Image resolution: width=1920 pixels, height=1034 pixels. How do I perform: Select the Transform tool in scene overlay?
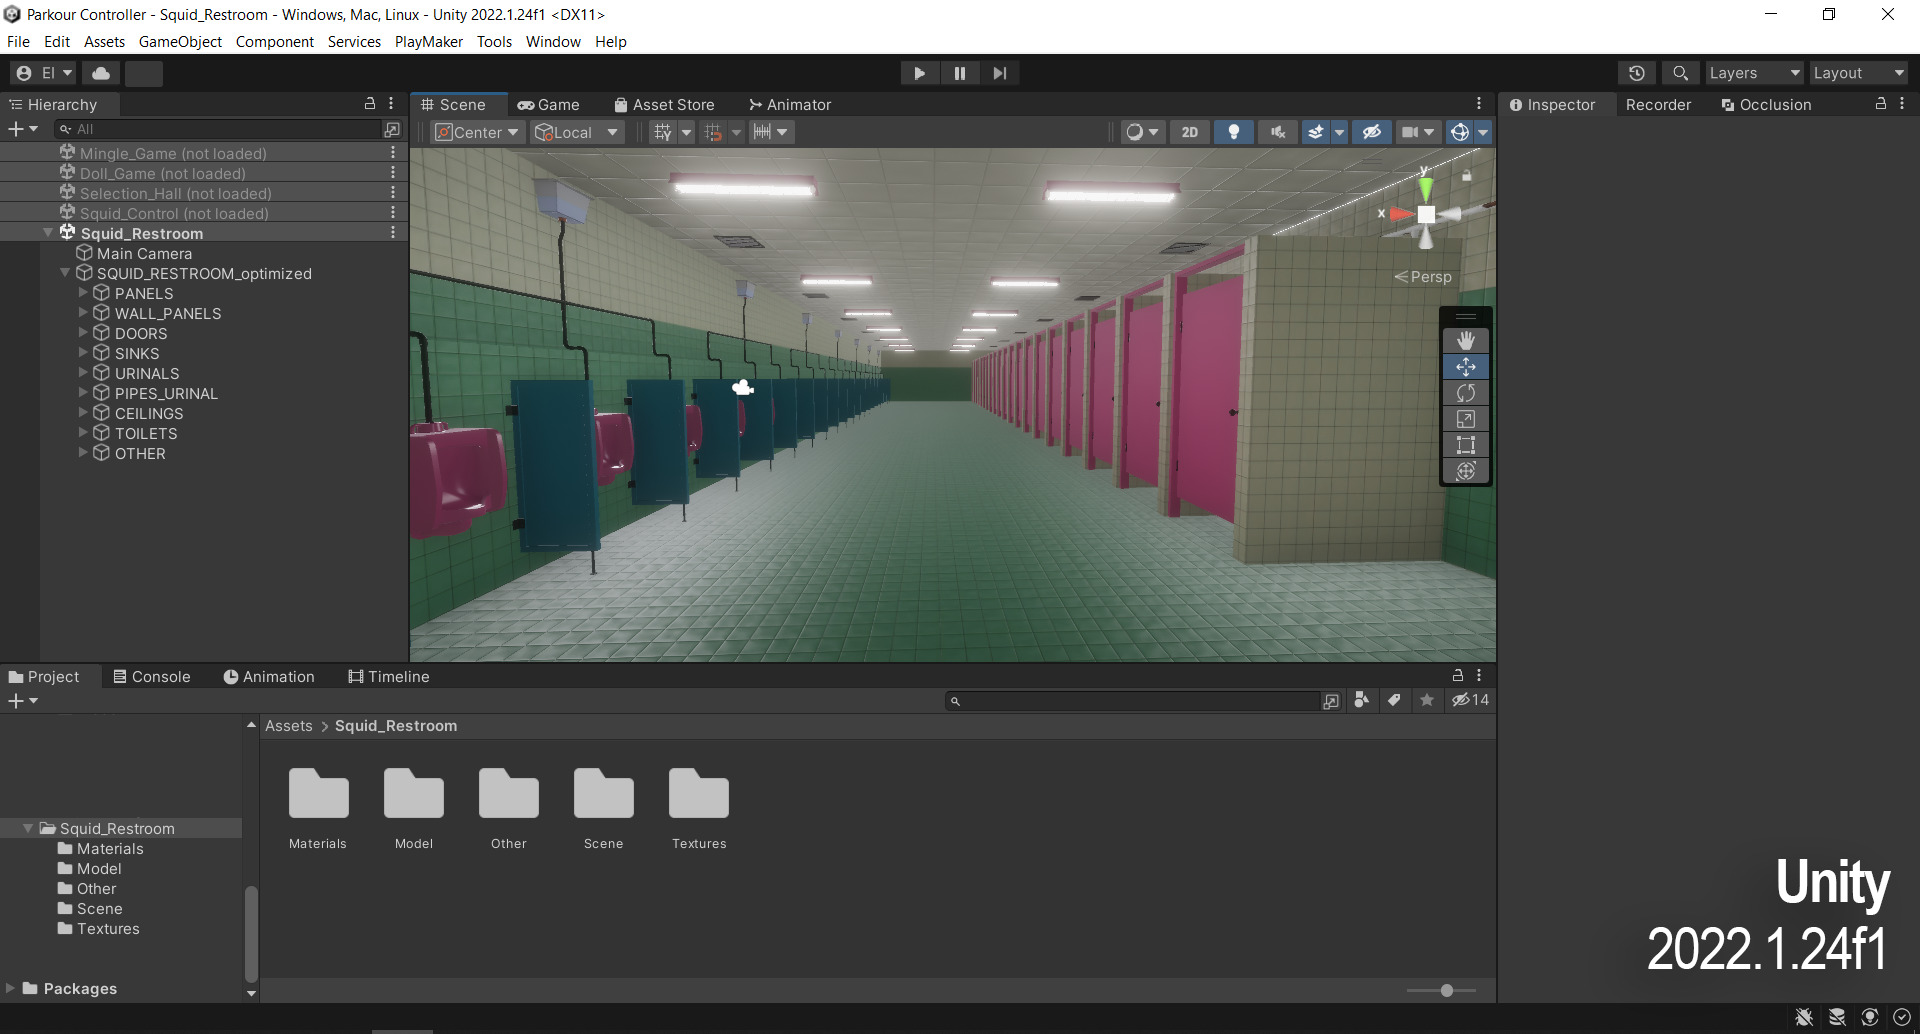(x=1465, y=471)
